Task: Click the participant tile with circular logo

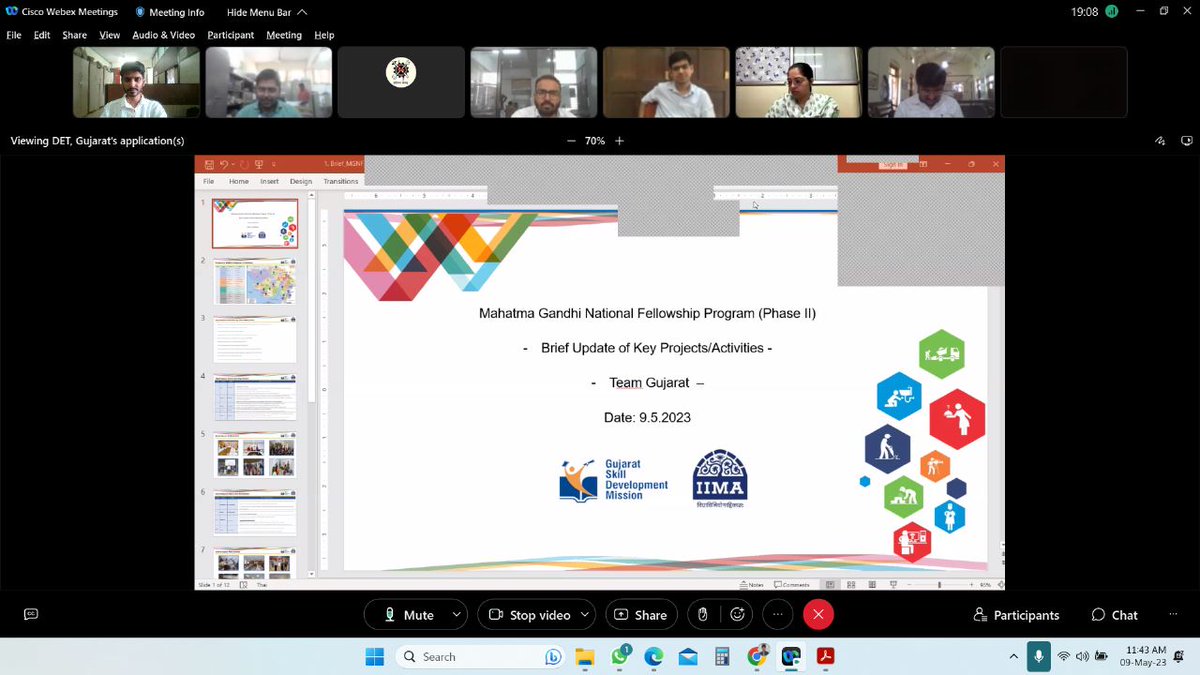Action: point(401,82)
